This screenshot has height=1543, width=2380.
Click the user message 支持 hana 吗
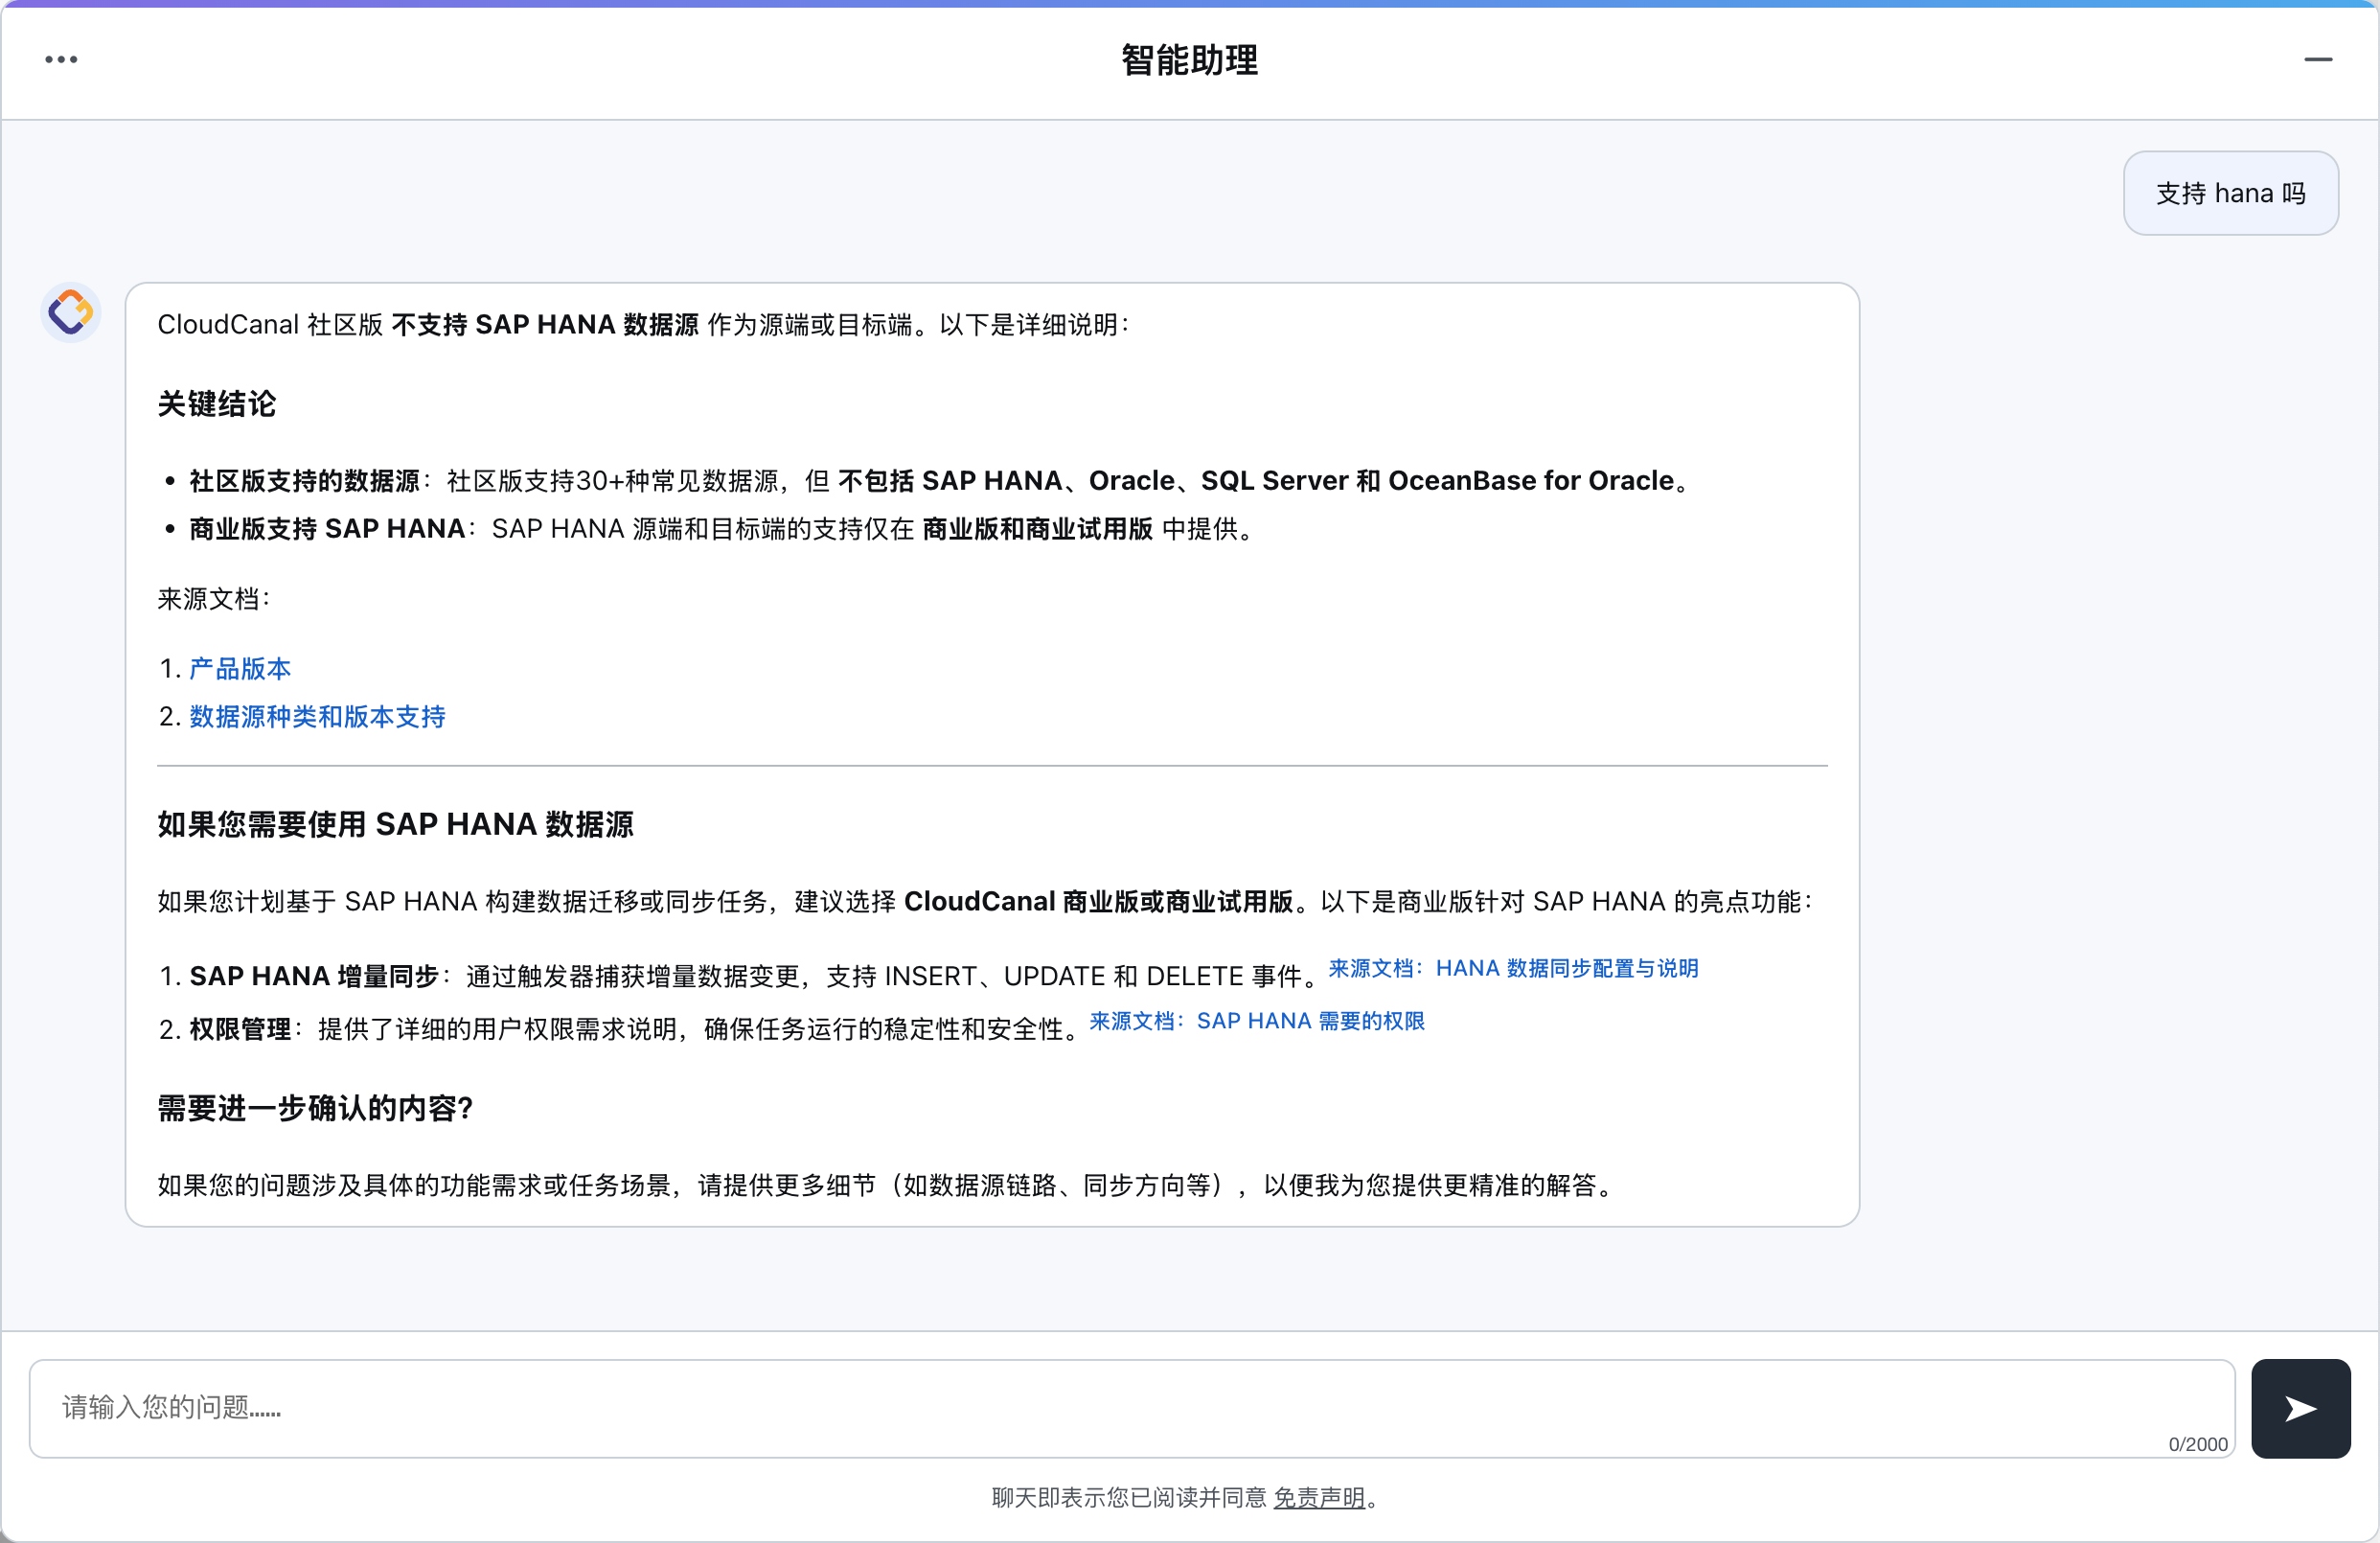(x=2231, y=193)
